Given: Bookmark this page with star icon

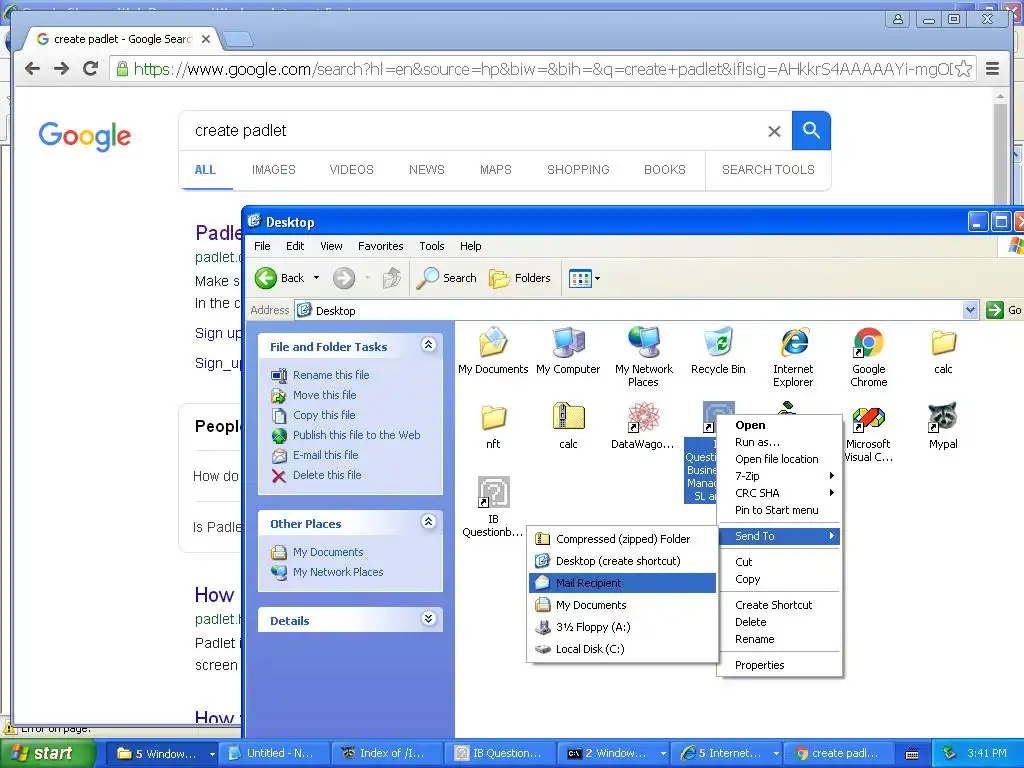Looking at the screenshot, I should click(963, 69).
